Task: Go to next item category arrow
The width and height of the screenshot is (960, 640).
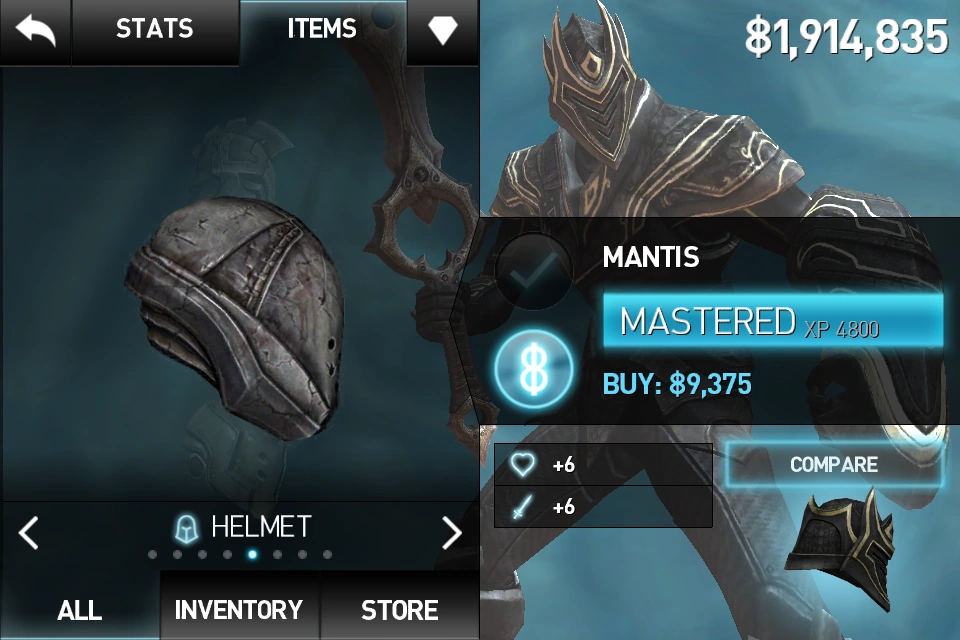Action: [x=452, y=532]
